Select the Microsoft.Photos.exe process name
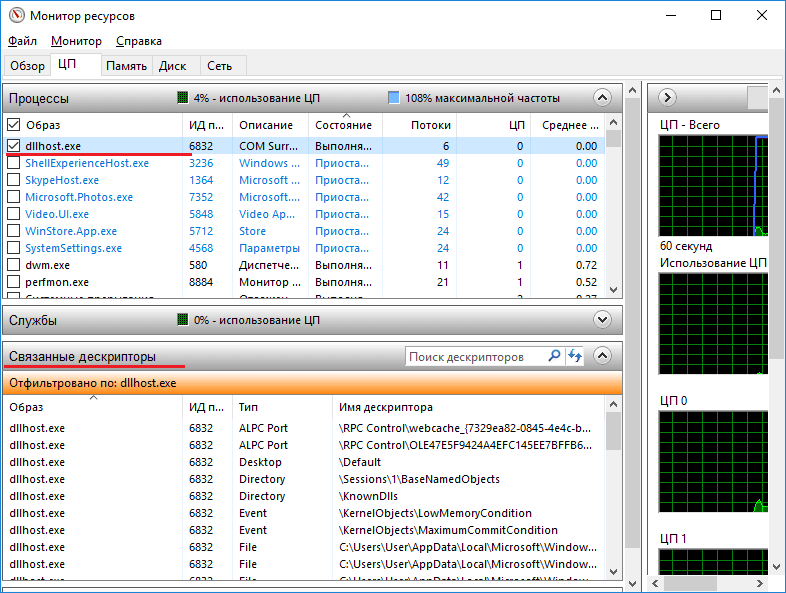Screen dimensions: 786x593 tap(79, 197)
